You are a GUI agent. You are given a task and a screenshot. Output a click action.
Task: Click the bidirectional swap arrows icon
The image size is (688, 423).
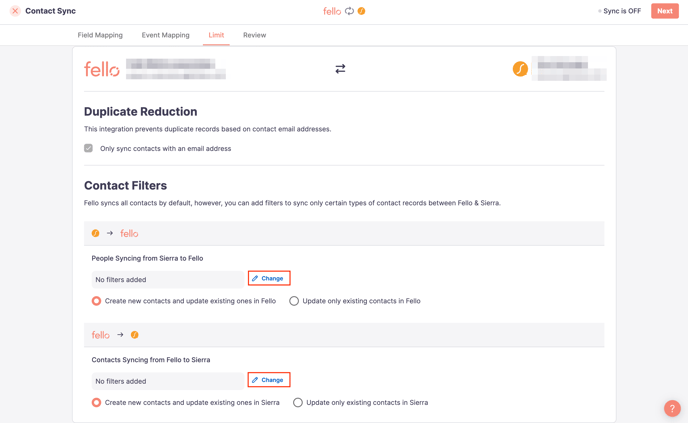(x=340, y=69)
